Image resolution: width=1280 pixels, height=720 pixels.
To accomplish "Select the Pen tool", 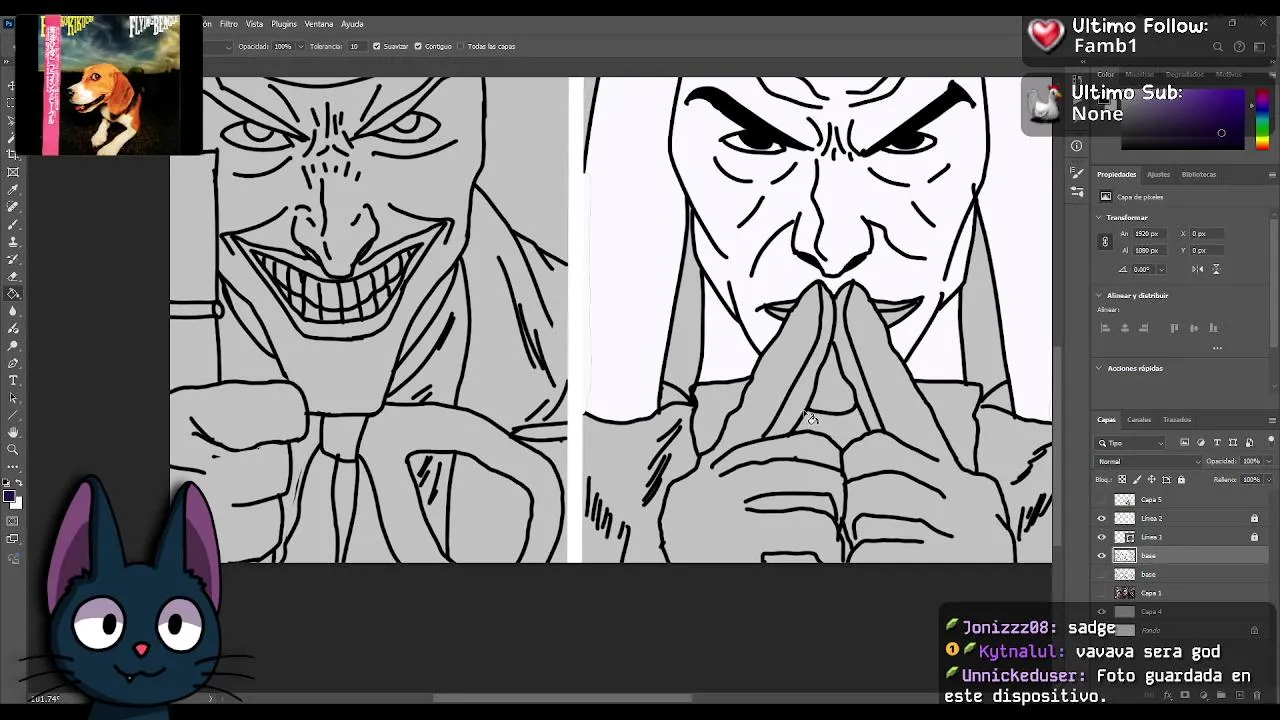I will [13, 363].
